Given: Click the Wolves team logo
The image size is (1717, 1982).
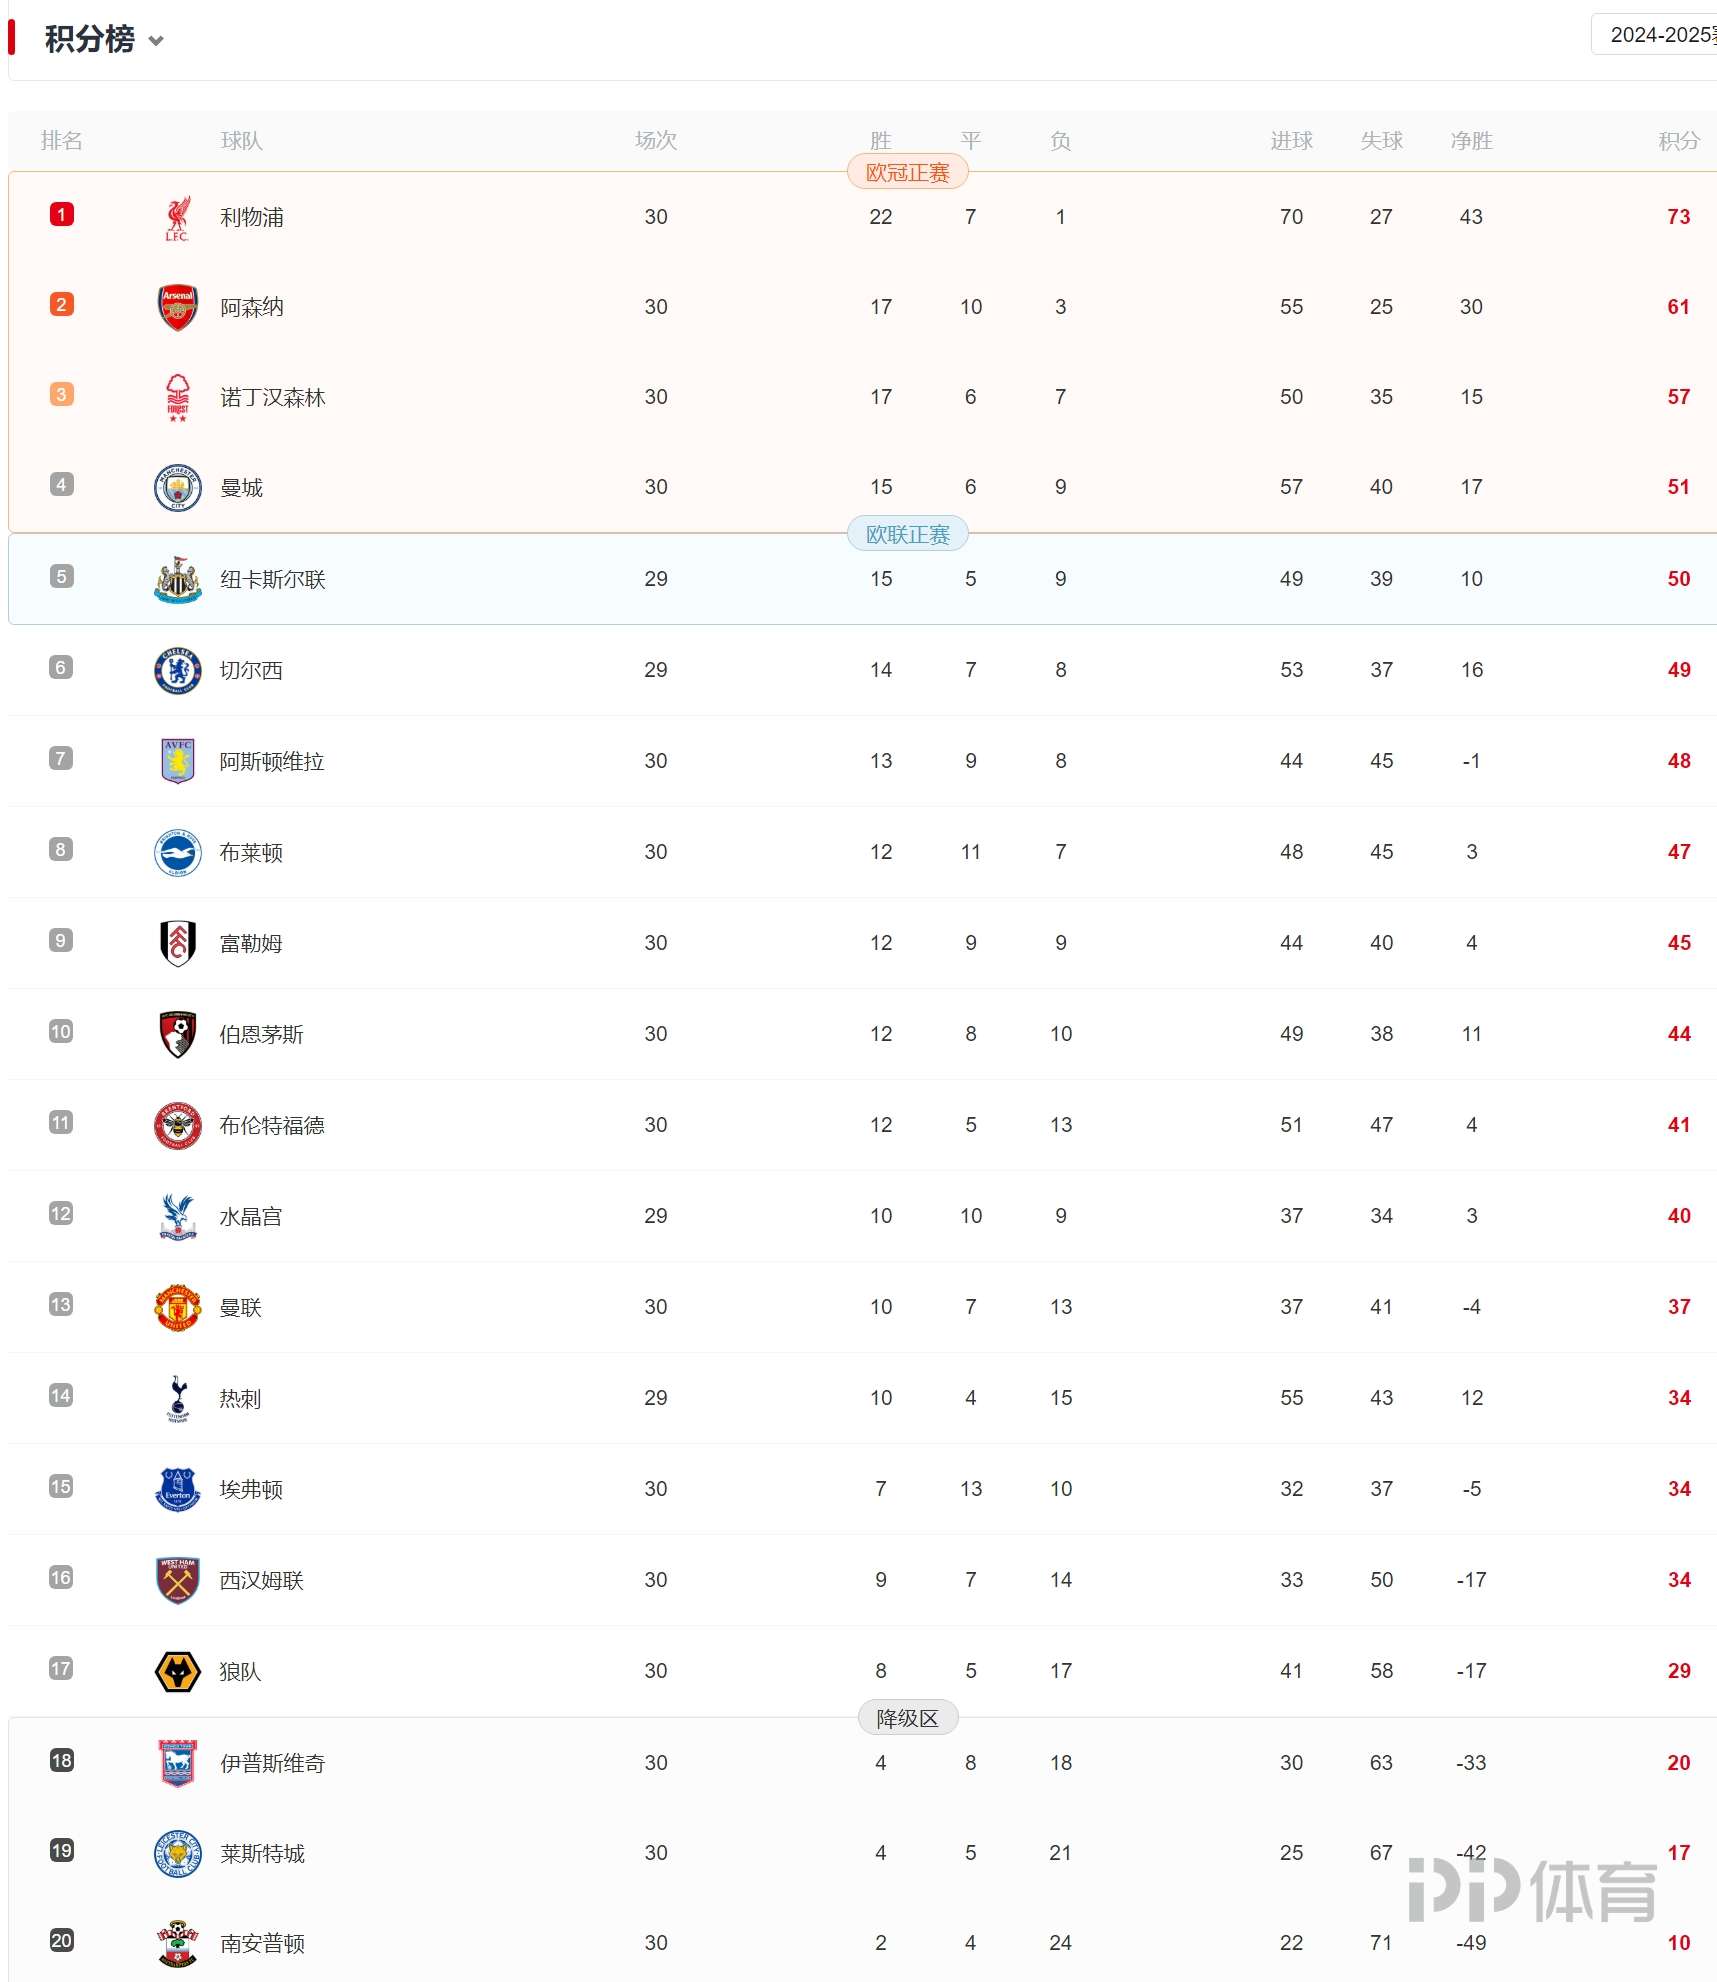Looking at the screenshot, I should (x=177, y=1671).
